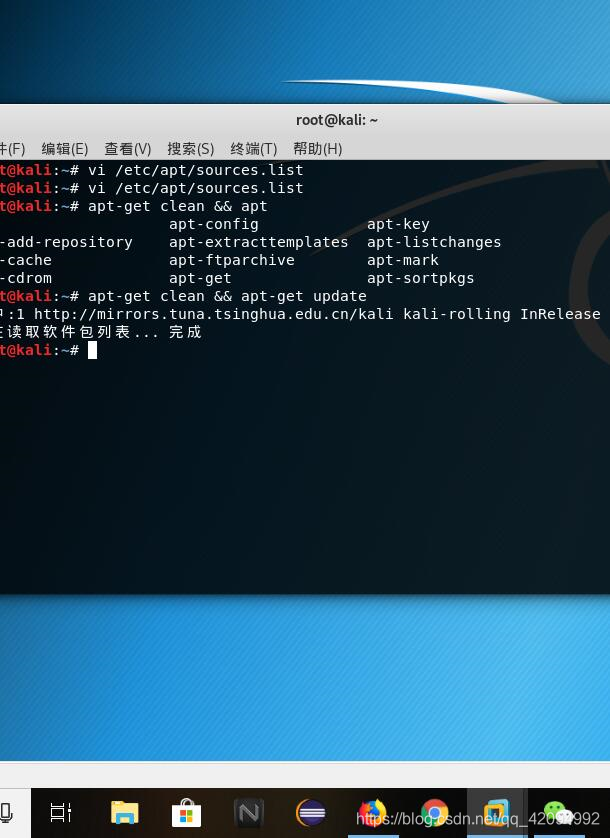This screenshot has width=610, height=838.
Task: Click the apt-config completion entry
Action: coord(214,224)
